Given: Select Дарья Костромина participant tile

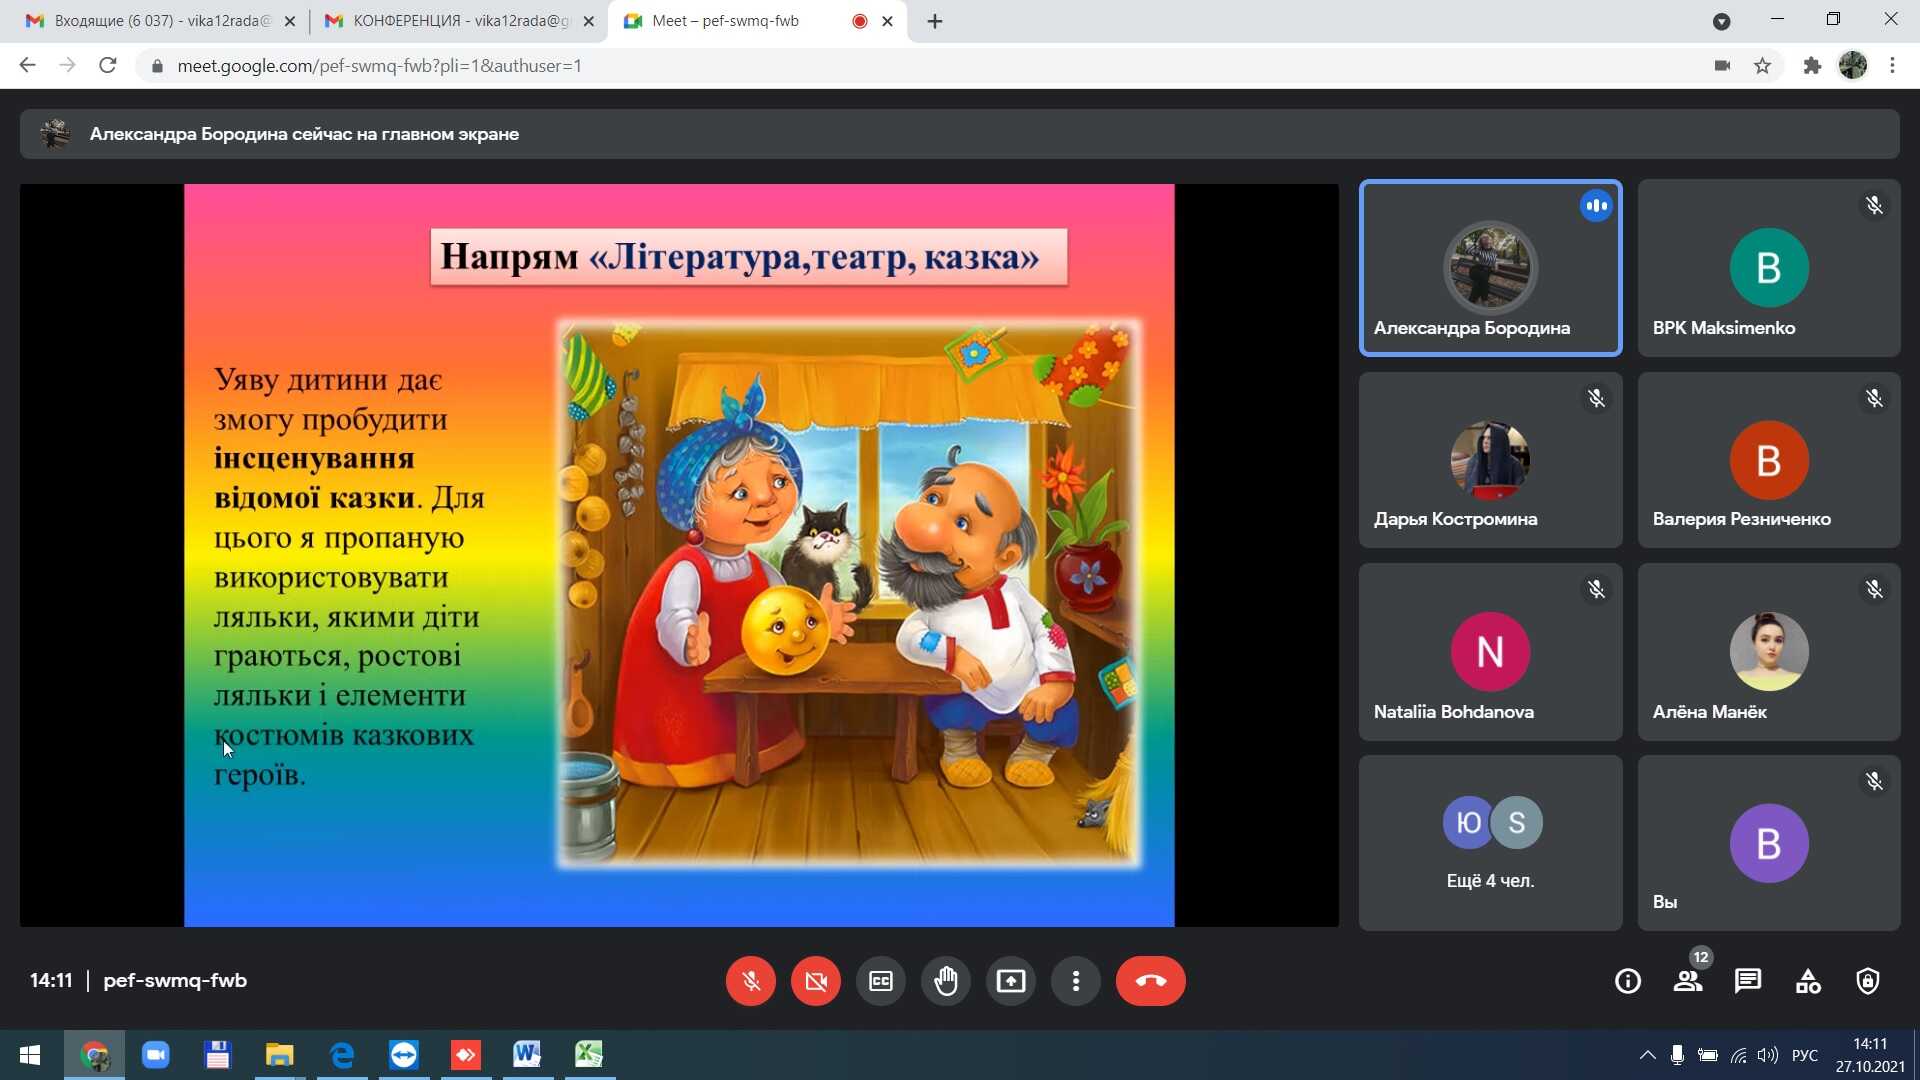Looking at the screenshot, I should (1490, 460).
